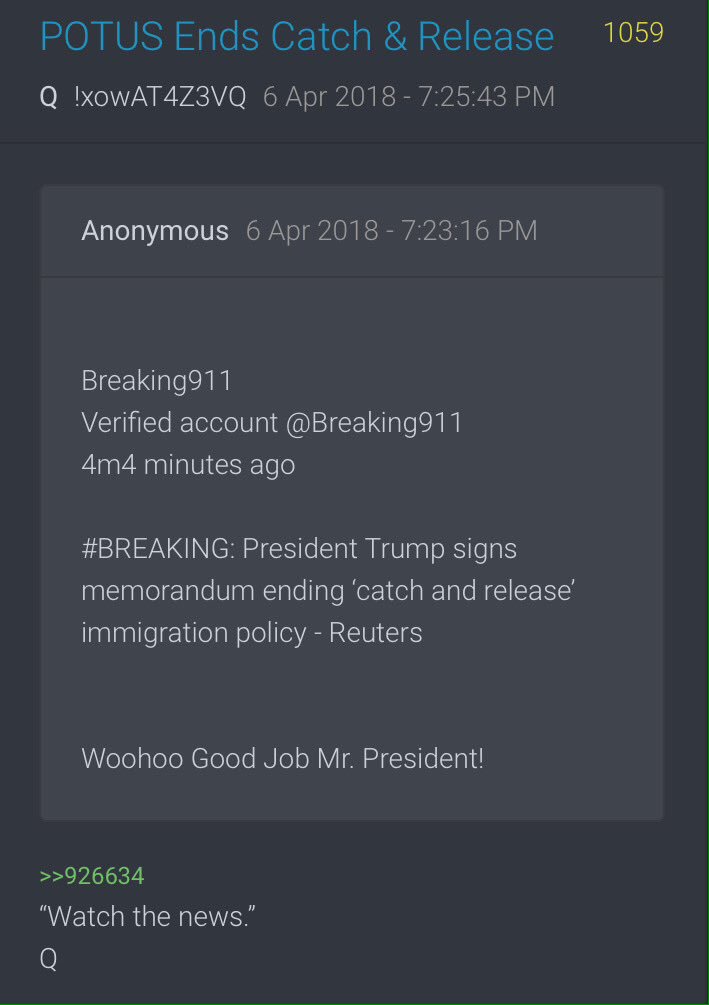Click the Watch the news quote
The height and width of the screenshot is (1005, 709).
tap(147, 917)
